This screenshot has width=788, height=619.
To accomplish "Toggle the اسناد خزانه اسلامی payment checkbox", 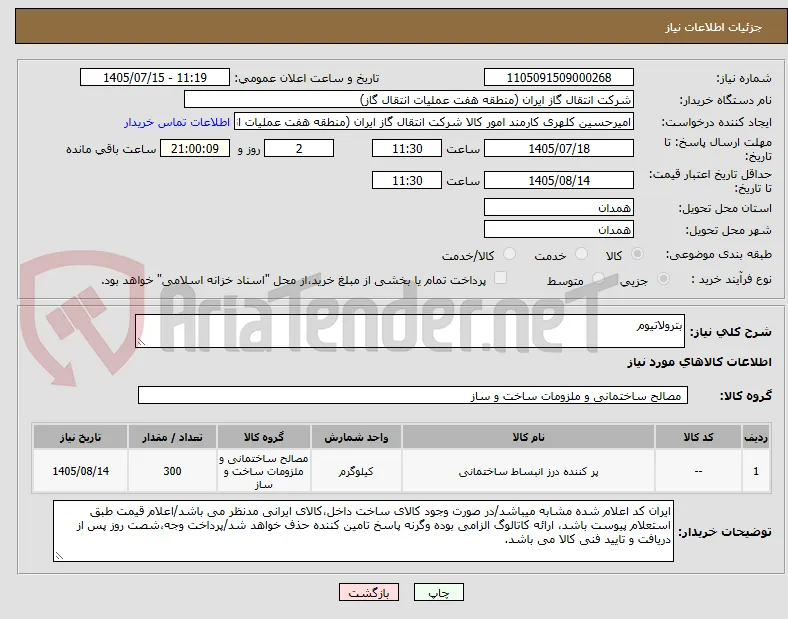I will [501, 278].
